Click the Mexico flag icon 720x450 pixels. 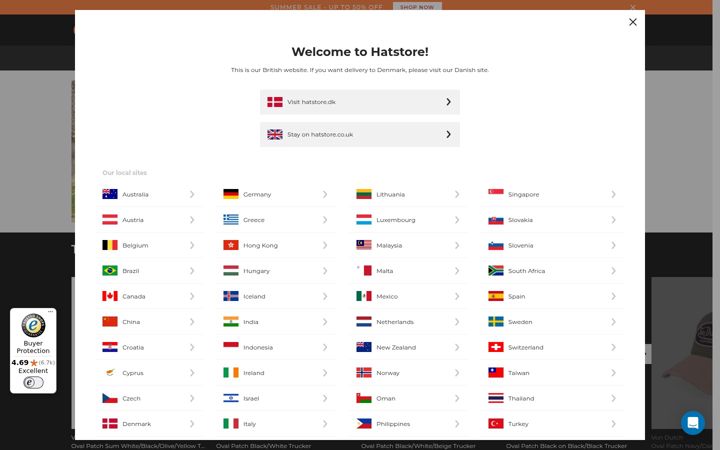tap(364, 296)
